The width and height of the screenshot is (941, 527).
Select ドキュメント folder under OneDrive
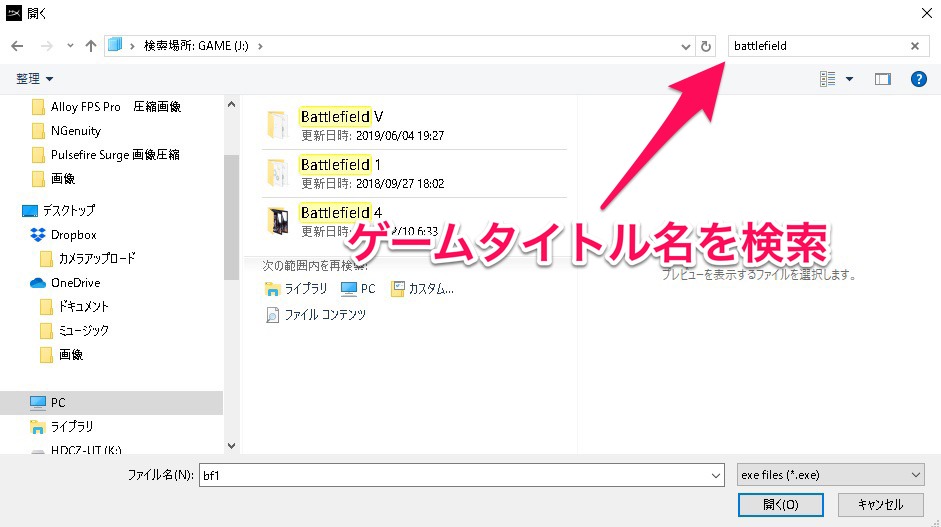point(83,307)
